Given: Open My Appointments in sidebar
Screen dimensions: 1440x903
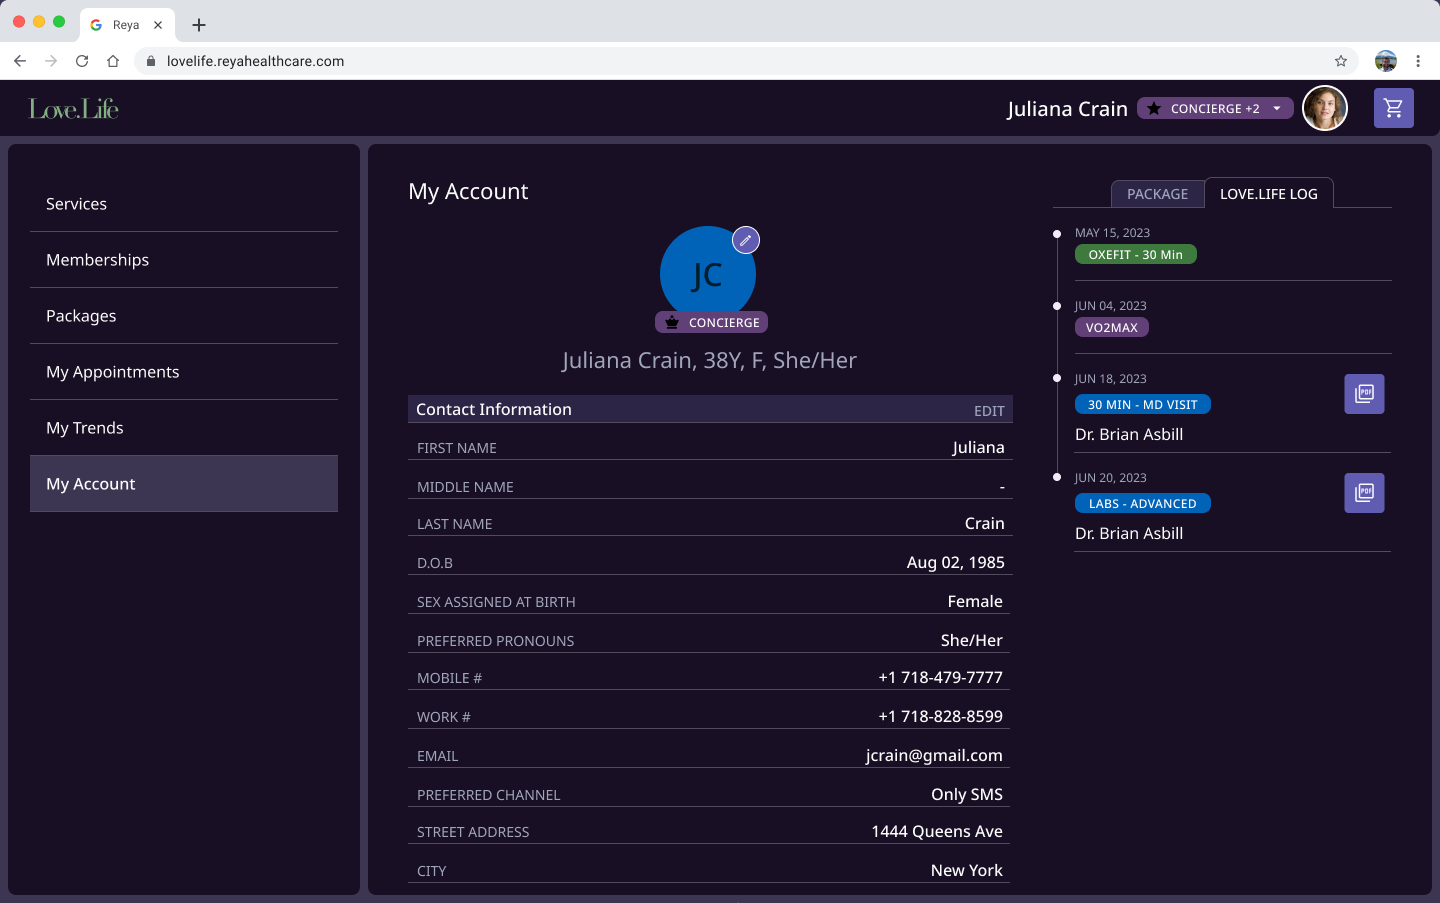Looking at the screenshot, I should (113, 372).
